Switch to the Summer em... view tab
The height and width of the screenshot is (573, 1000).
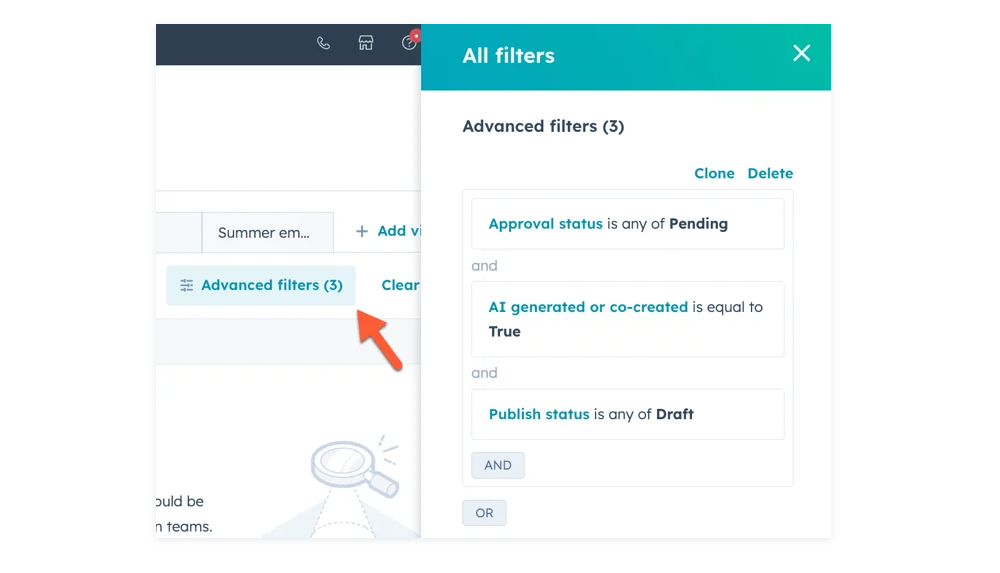pos(264,233)
